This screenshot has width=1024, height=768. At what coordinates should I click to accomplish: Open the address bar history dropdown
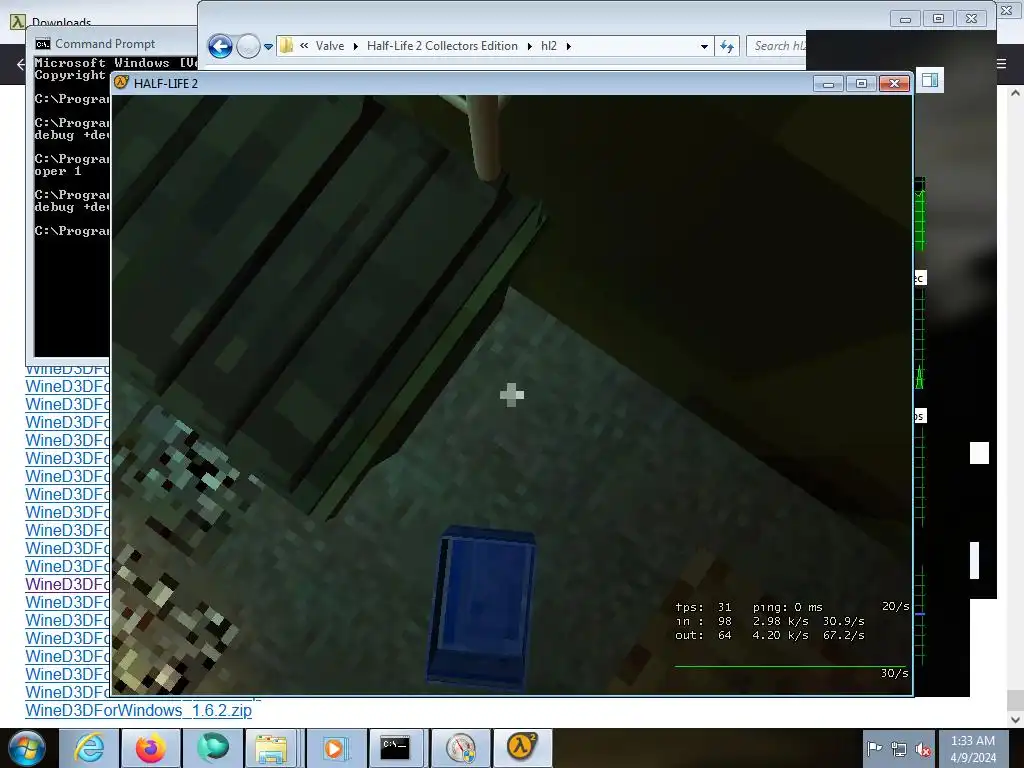coord(704,46)
